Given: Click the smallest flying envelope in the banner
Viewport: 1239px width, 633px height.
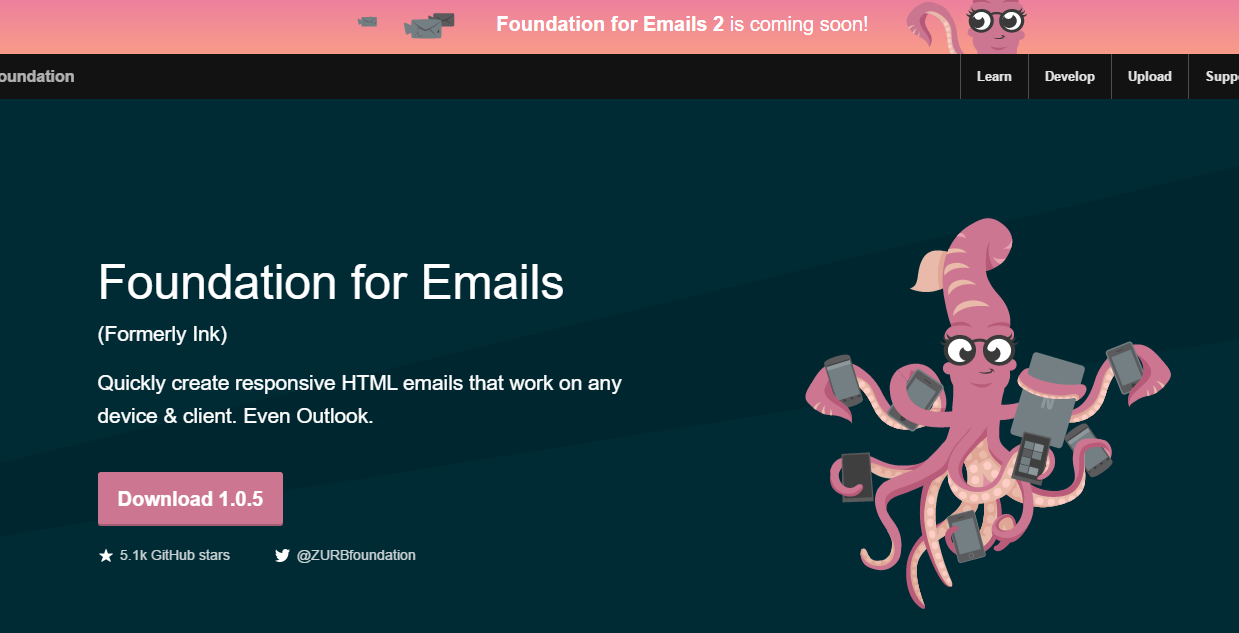Looking at the screenshot, I should (368, 22).
